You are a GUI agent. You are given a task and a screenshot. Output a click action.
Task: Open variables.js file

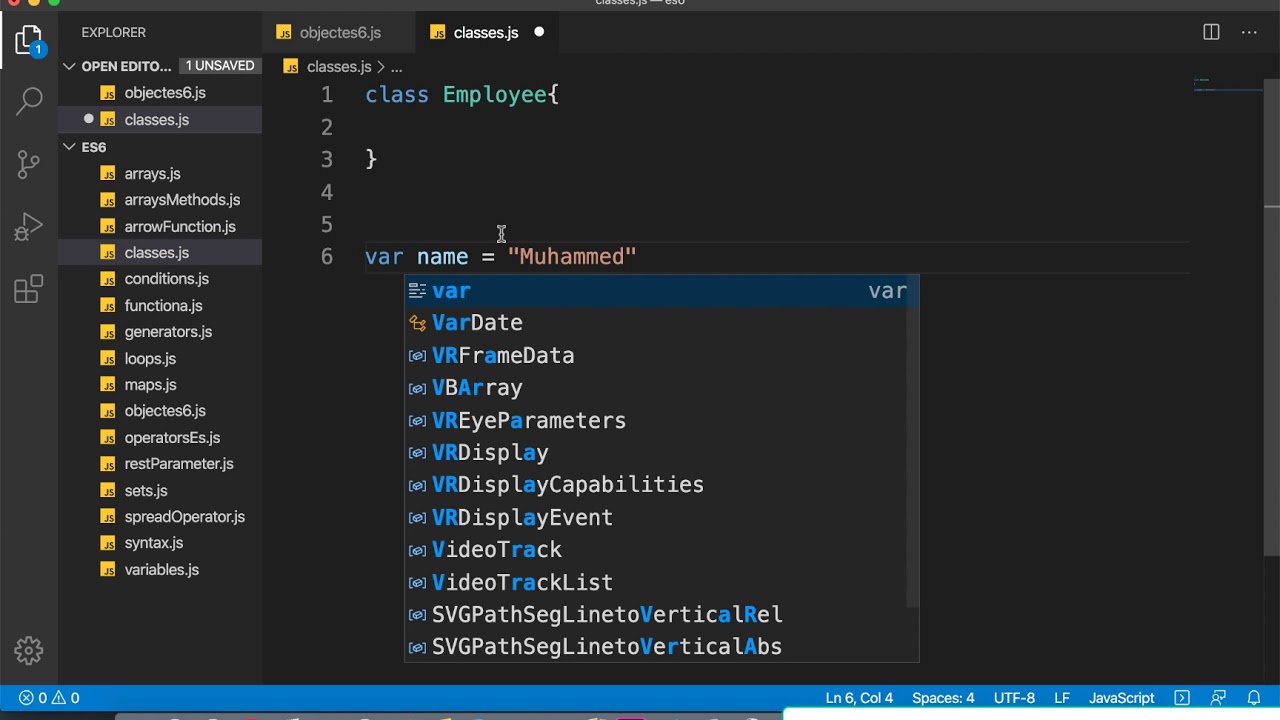(160, 570)
